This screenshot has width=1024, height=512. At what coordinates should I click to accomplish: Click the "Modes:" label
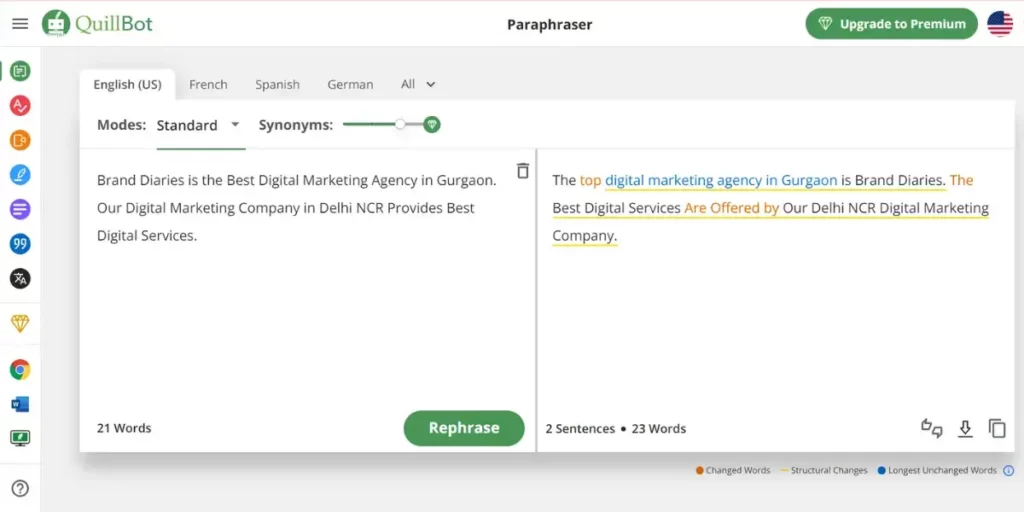(x=121, y=125)
